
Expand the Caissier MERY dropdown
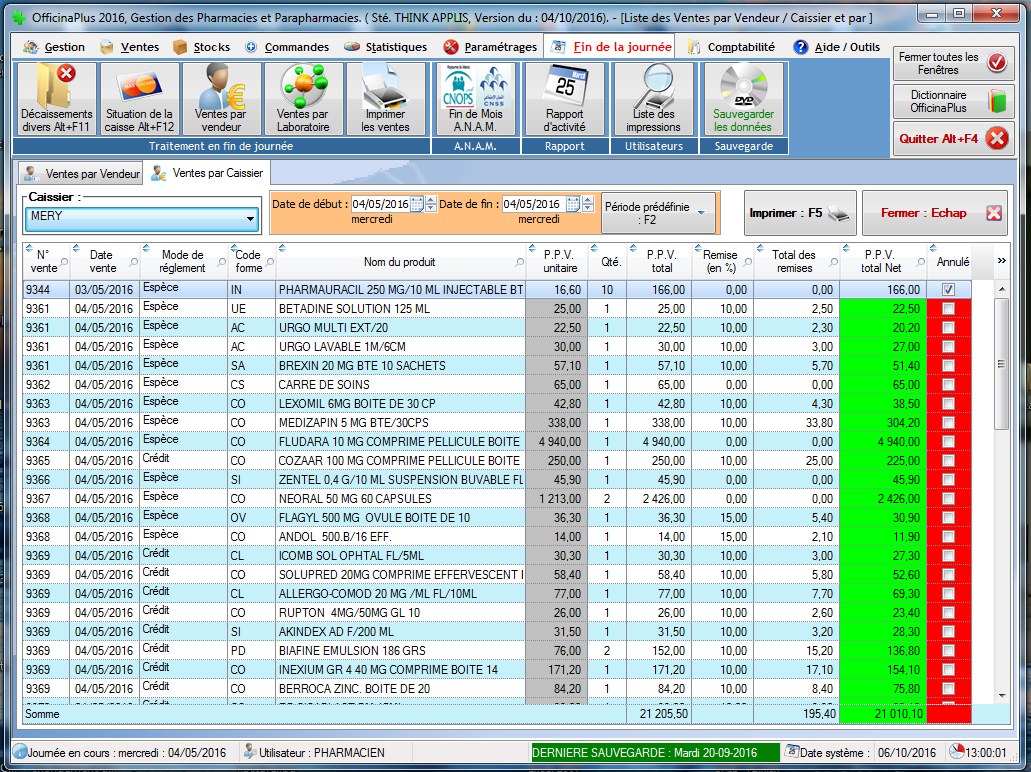point(250,216)
